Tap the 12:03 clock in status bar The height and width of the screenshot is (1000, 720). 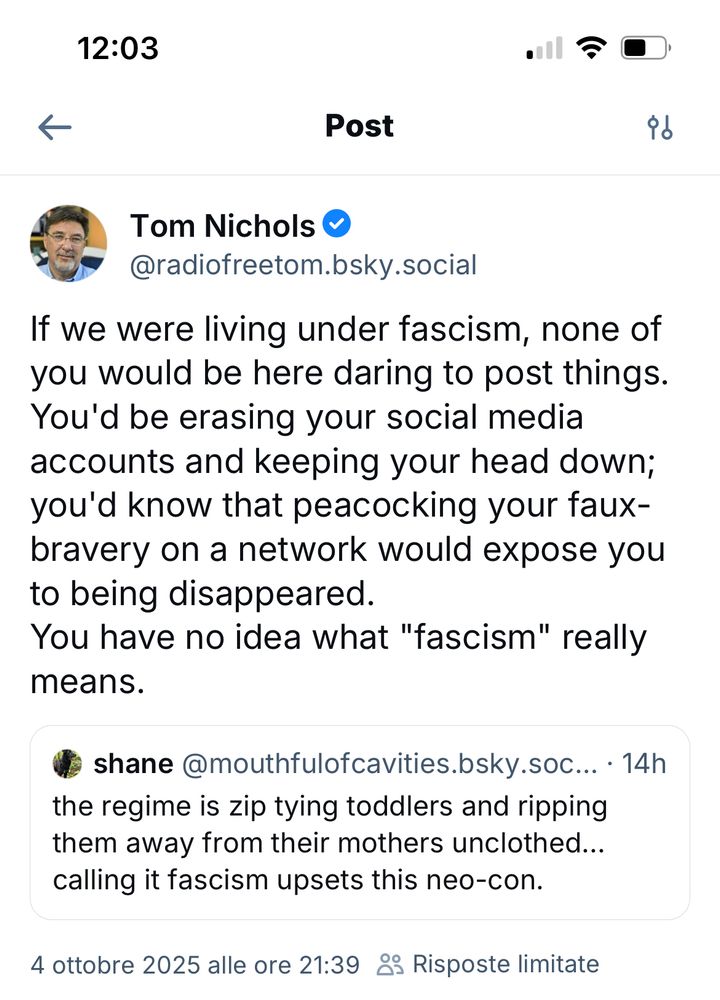(118, 48)
